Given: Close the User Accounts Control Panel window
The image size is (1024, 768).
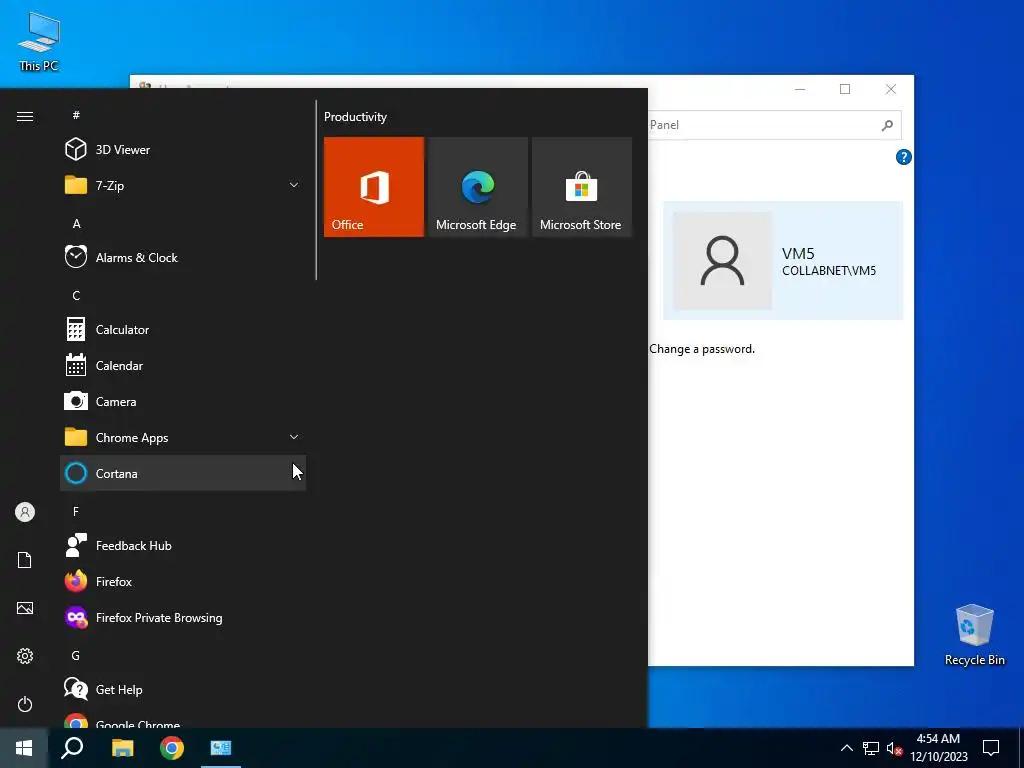Looking at the screenshot, I should pyautogui.click(x=891, y=89).
